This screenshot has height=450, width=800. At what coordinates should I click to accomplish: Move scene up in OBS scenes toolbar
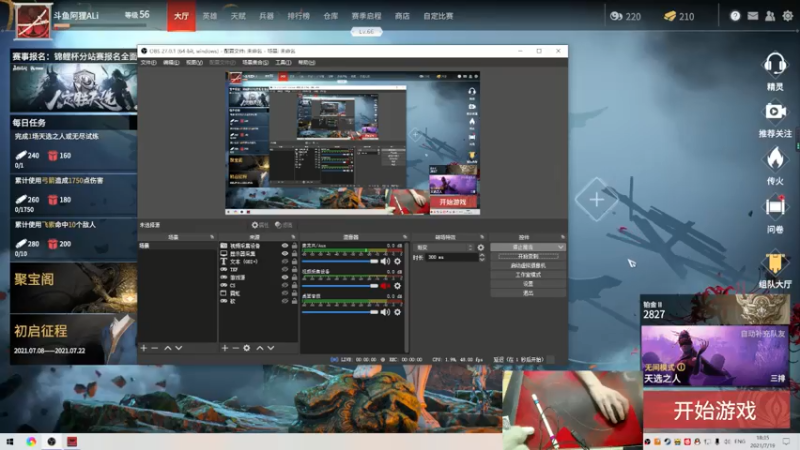coord(167,348)
